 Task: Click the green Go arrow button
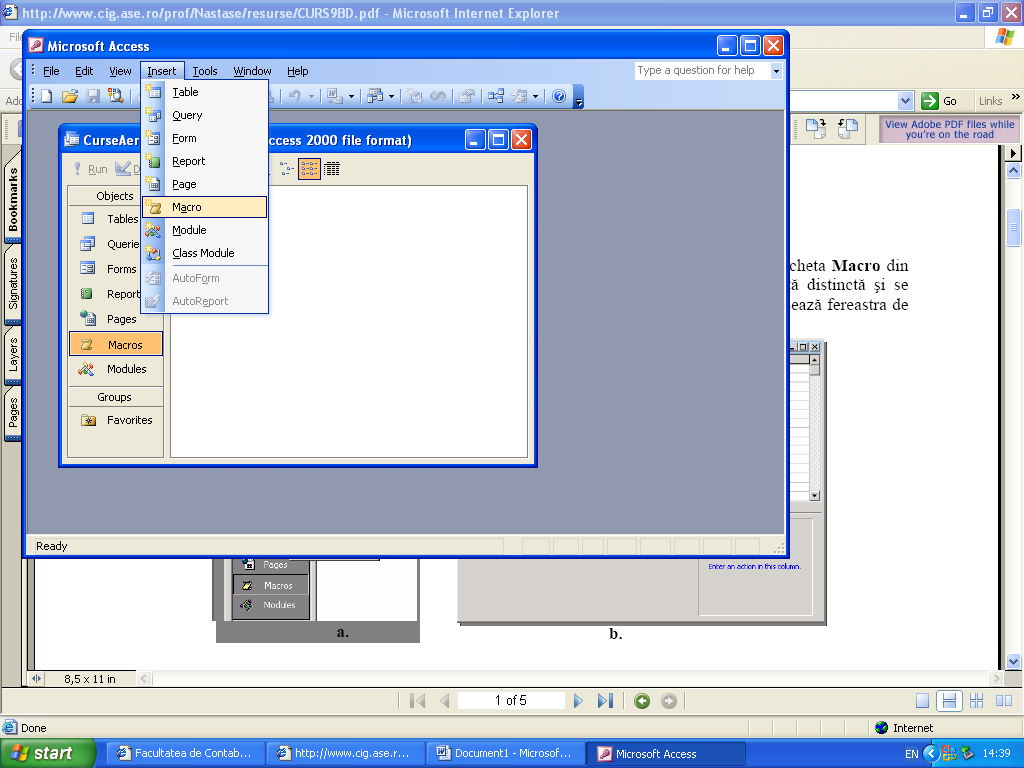(929, 101)
